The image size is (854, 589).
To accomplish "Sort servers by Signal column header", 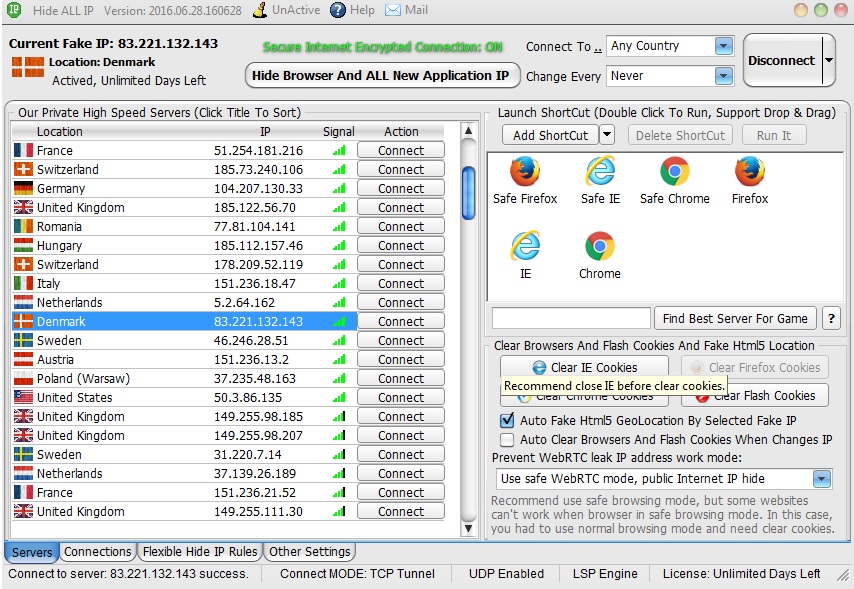I will [x=338, y=131].
